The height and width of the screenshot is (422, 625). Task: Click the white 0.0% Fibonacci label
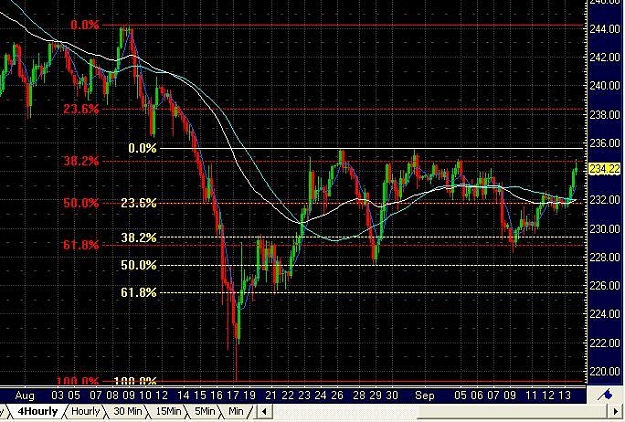point(142,149)
